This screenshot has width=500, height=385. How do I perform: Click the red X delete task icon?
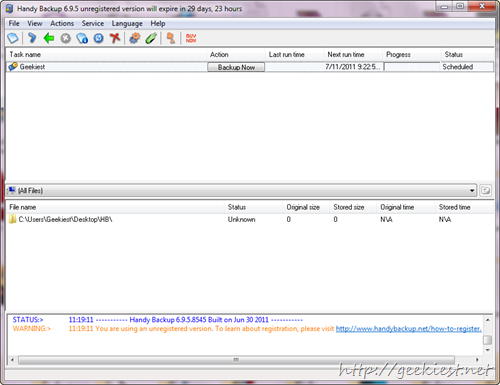click(115, 38)
